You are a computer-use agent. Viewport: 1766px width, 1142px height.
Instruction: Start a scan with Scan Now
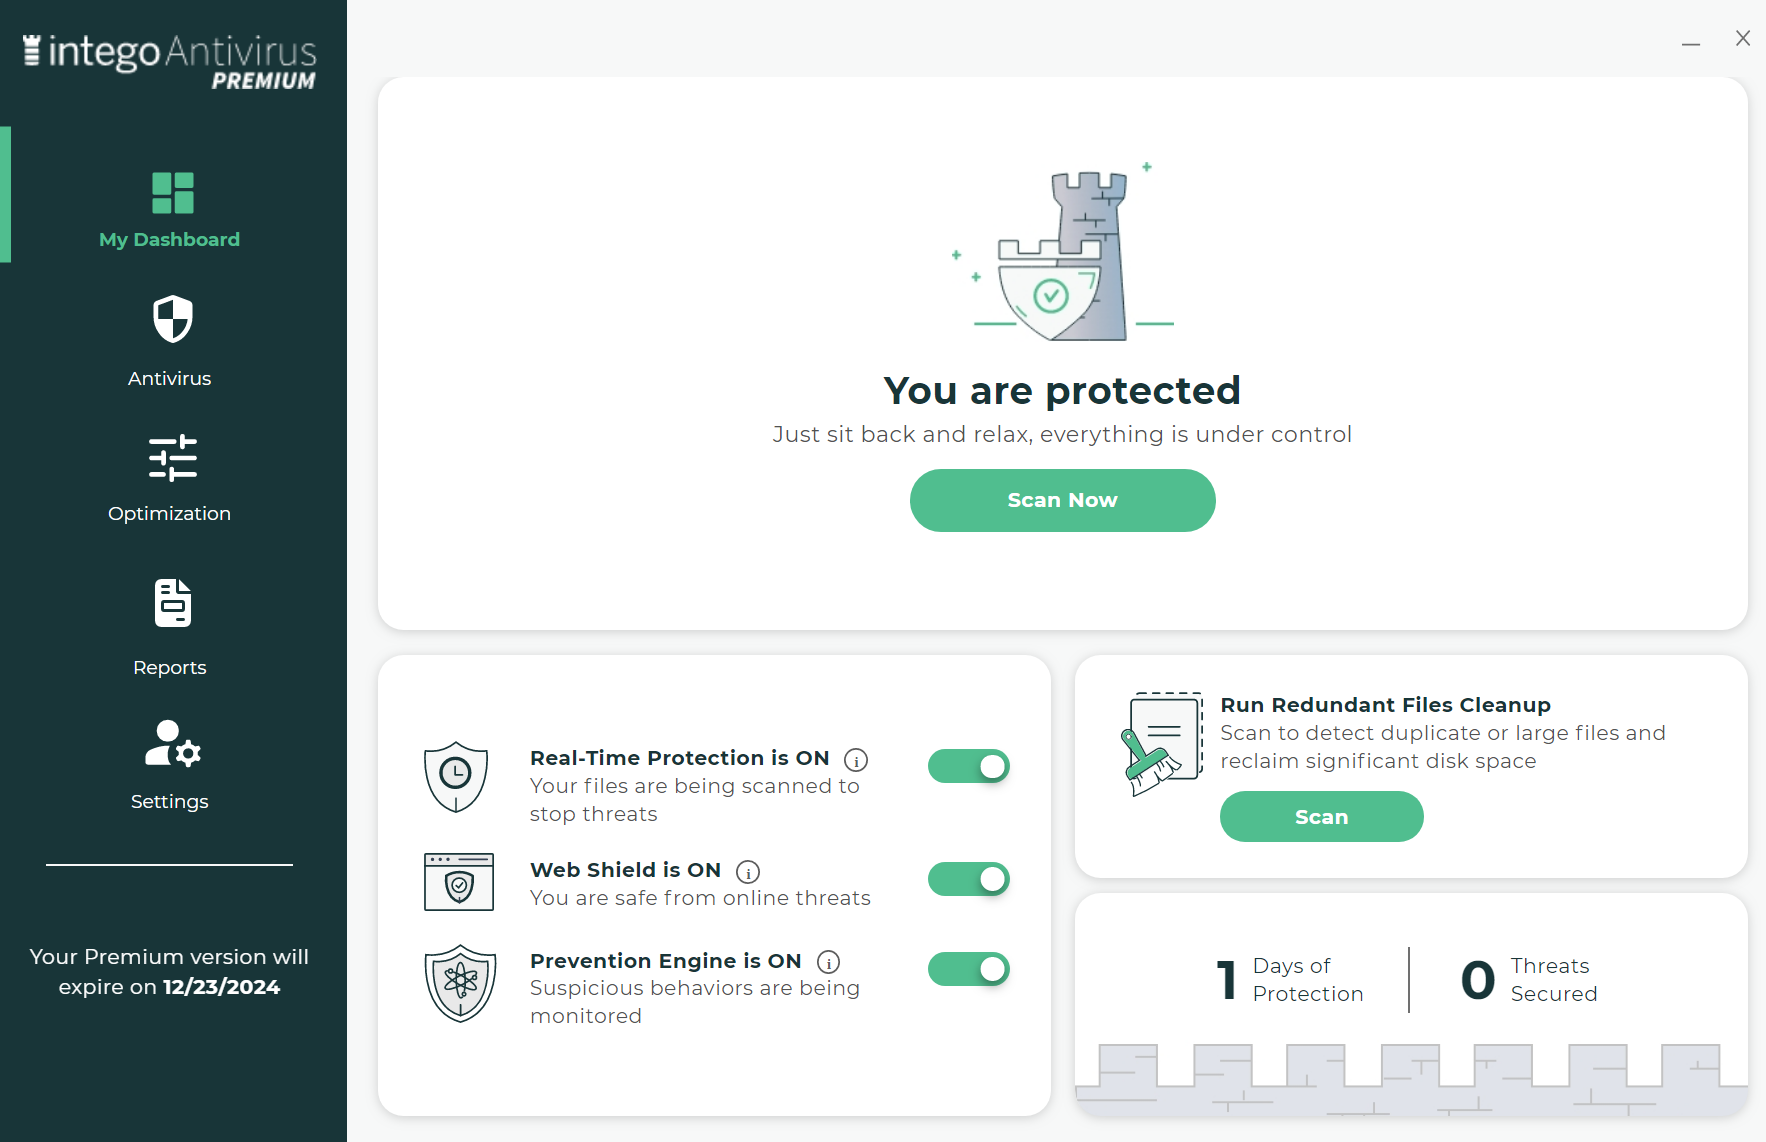tap(1062, 500)
